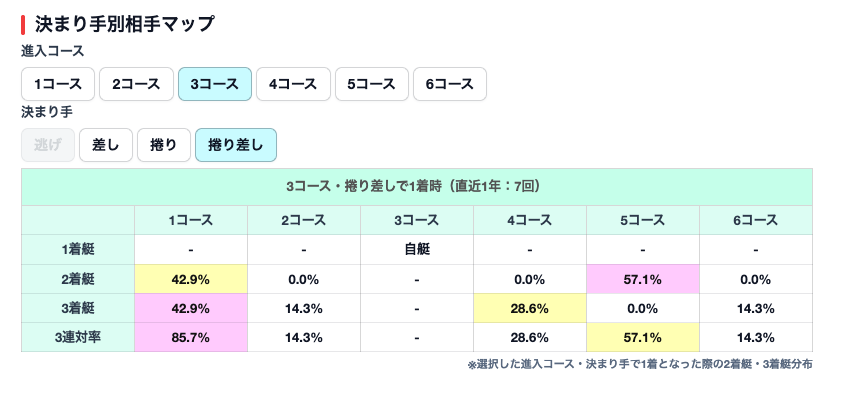Select the 差し winning move button

click(x=106, y=145)
